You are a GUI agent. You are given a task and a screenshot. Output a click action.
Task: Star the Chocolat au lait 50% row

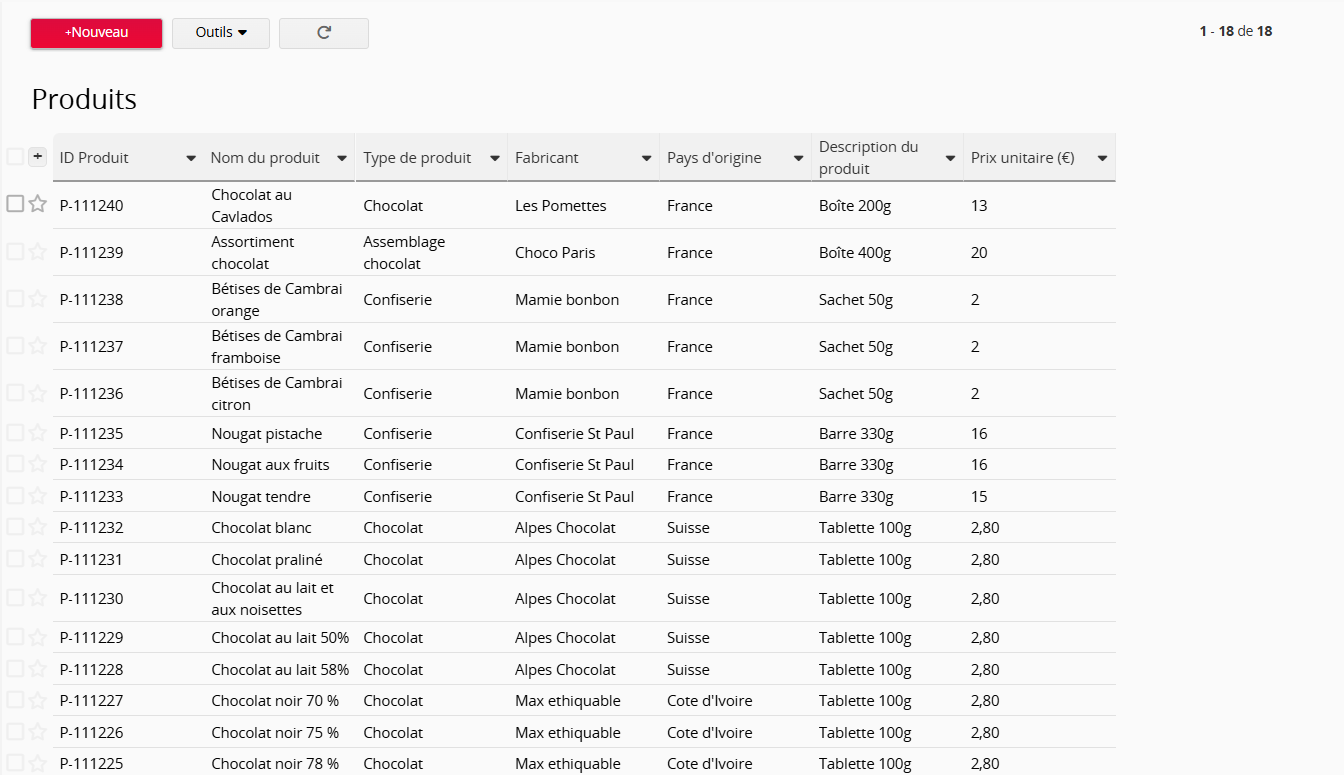pos(38,637)
